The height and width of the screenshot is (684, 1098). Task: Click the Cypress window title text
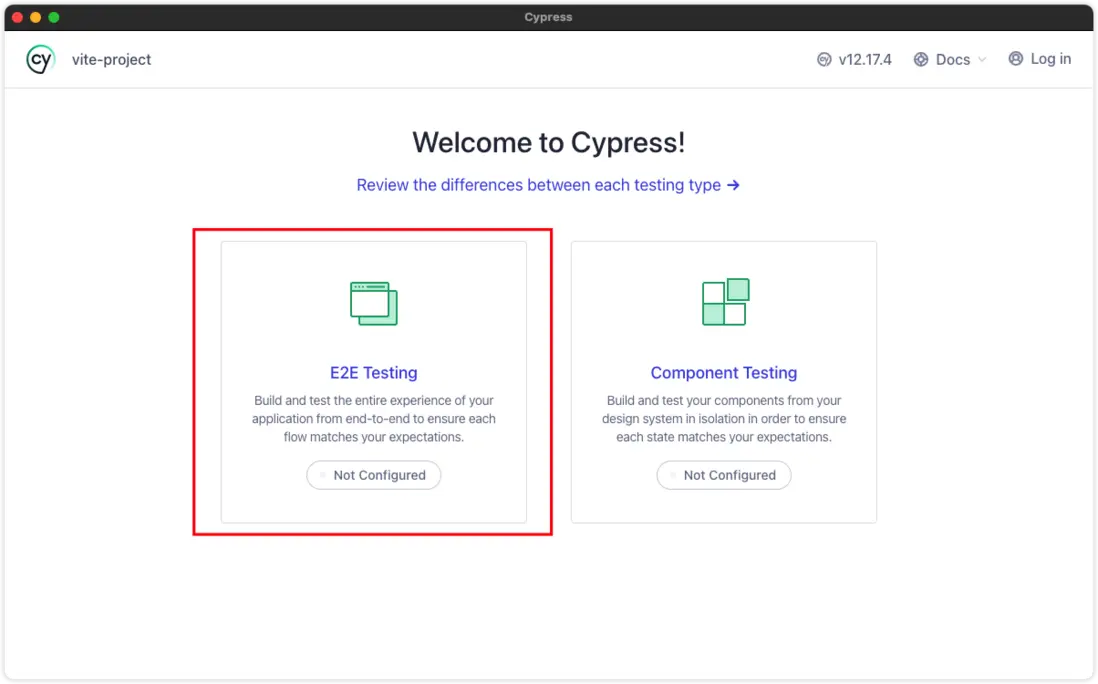click(x=548, y=17)
